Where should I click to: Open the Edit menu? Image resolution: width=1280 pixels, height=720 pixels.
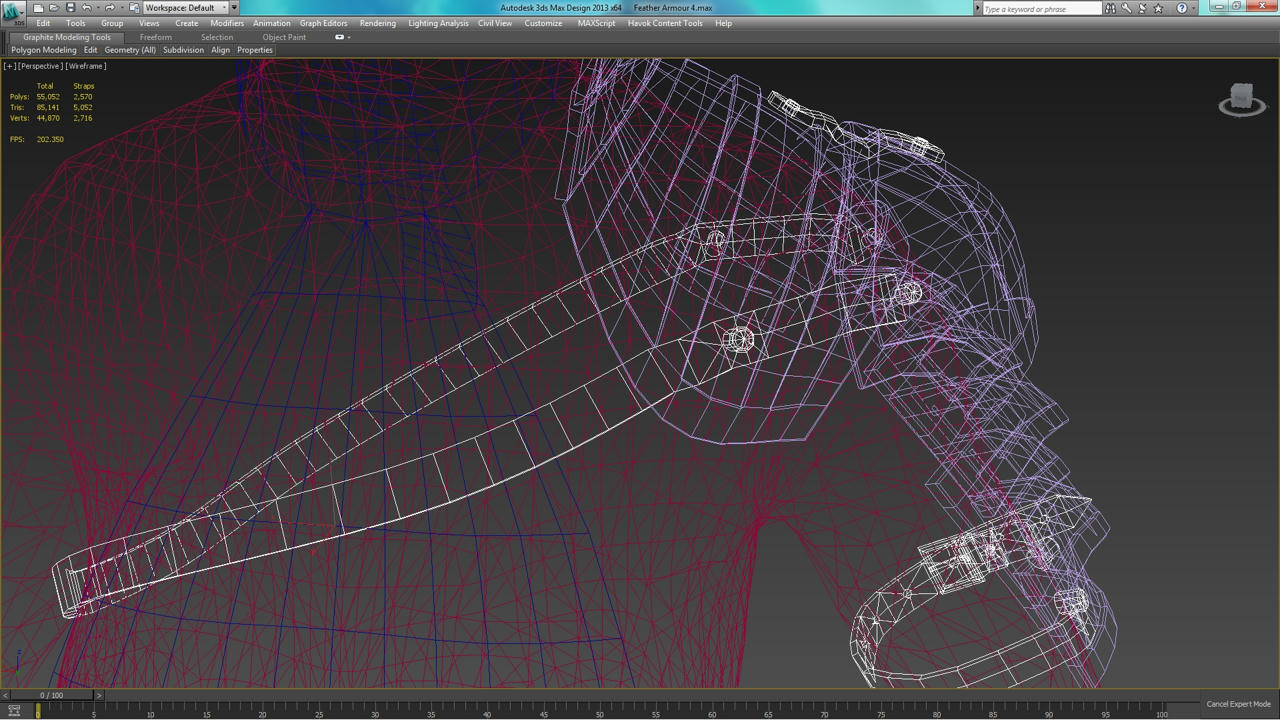click(x=43, y=23)
